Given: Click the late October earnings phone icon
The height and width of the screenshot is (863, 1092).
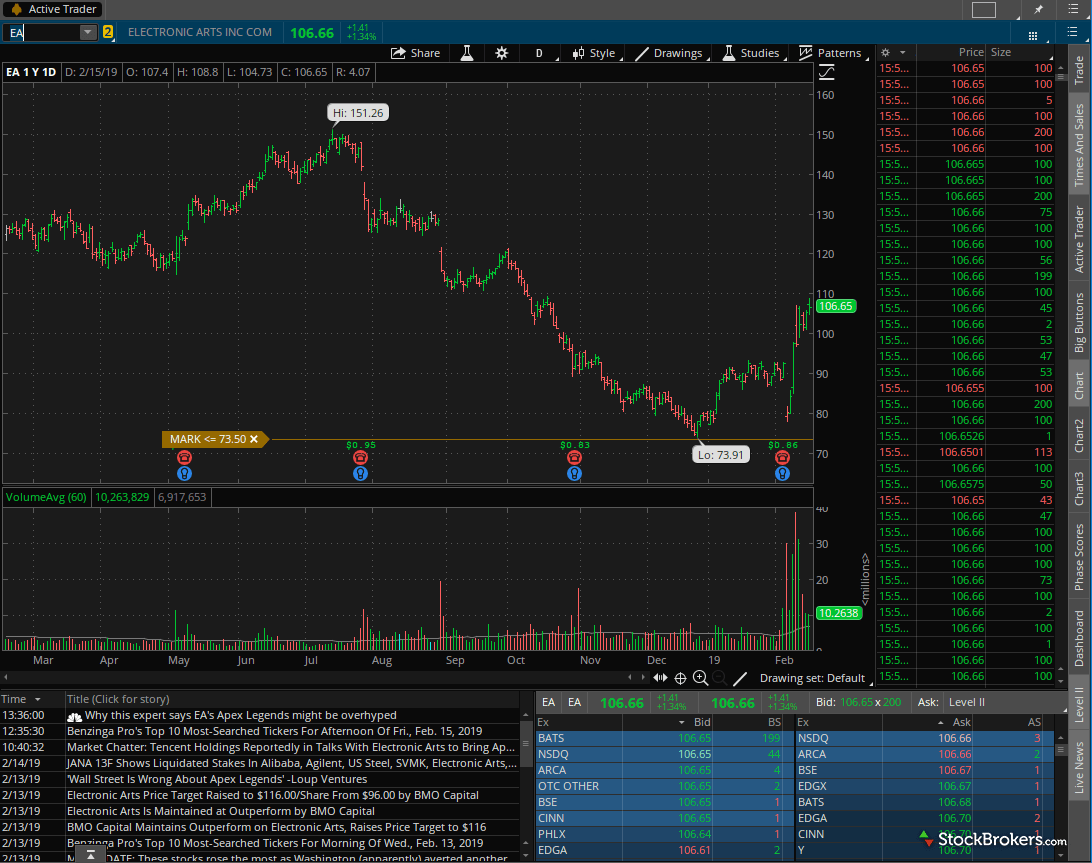Looking at the screenshot, I should pyautogui.click(x=574, y=458).
